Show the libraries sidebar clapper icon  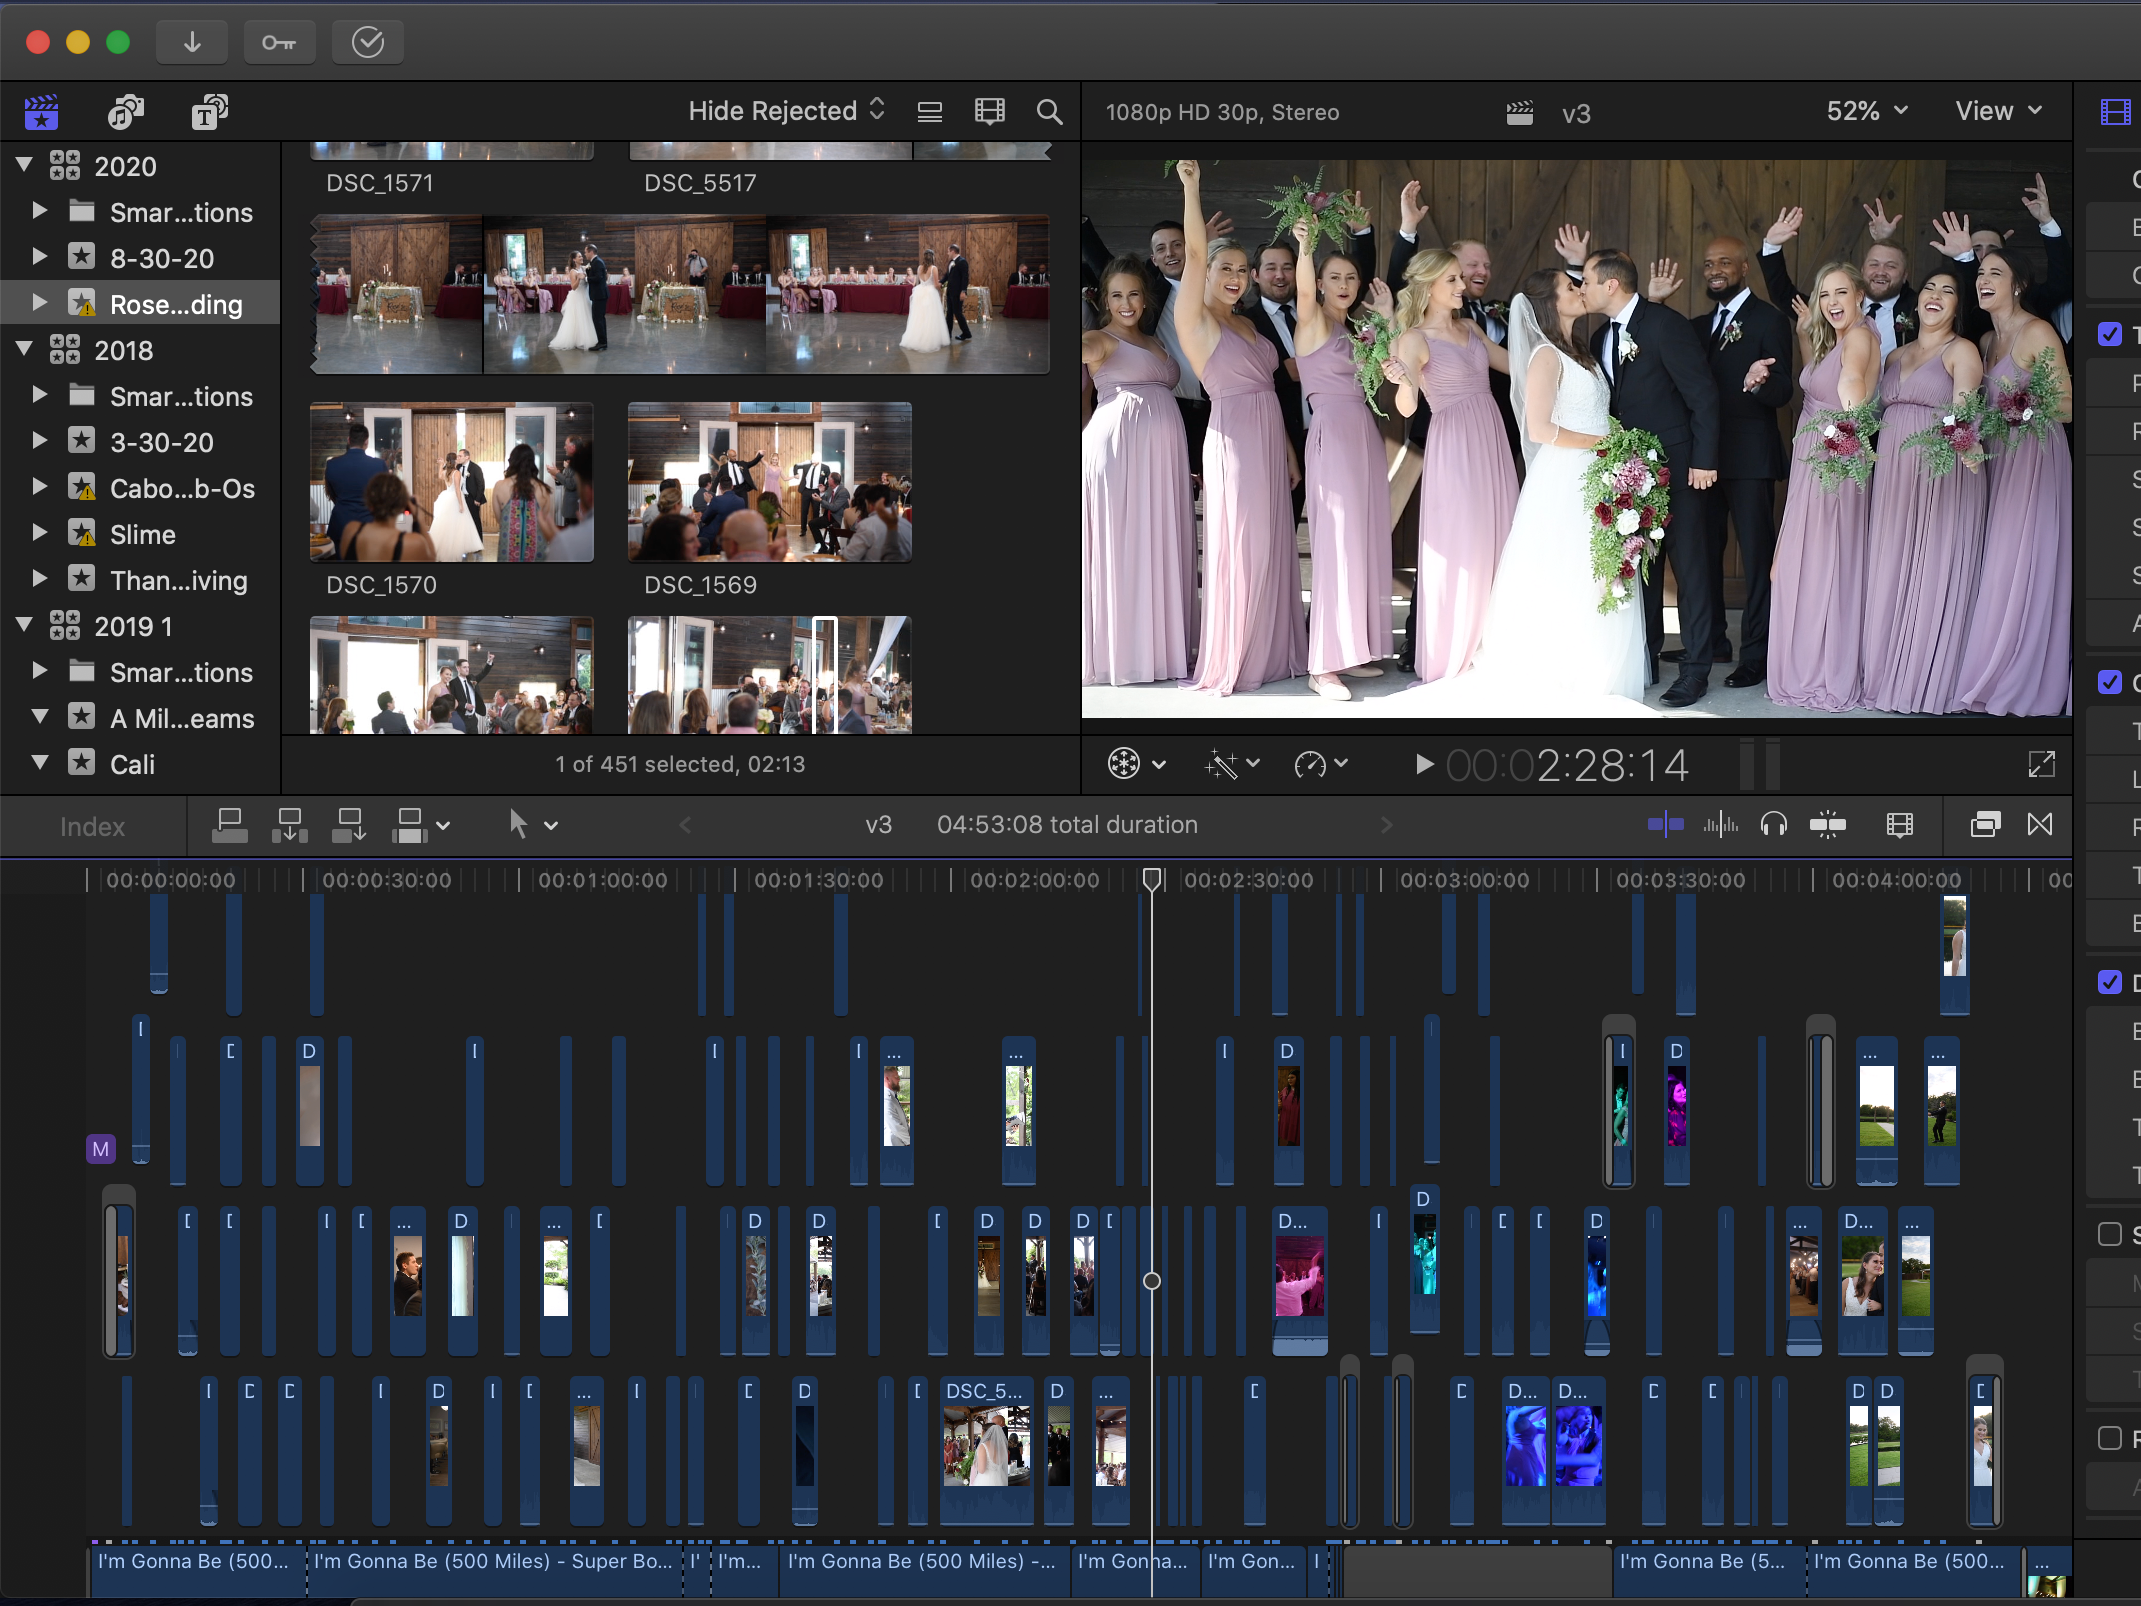(42, 112)
